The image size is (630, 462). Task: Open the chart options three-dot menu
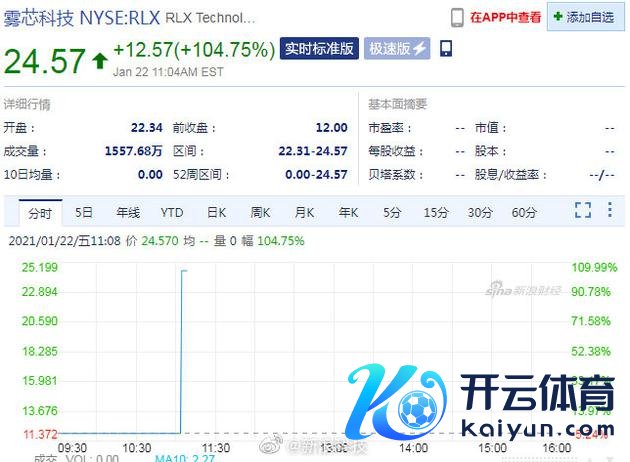[x=610, y=210]
